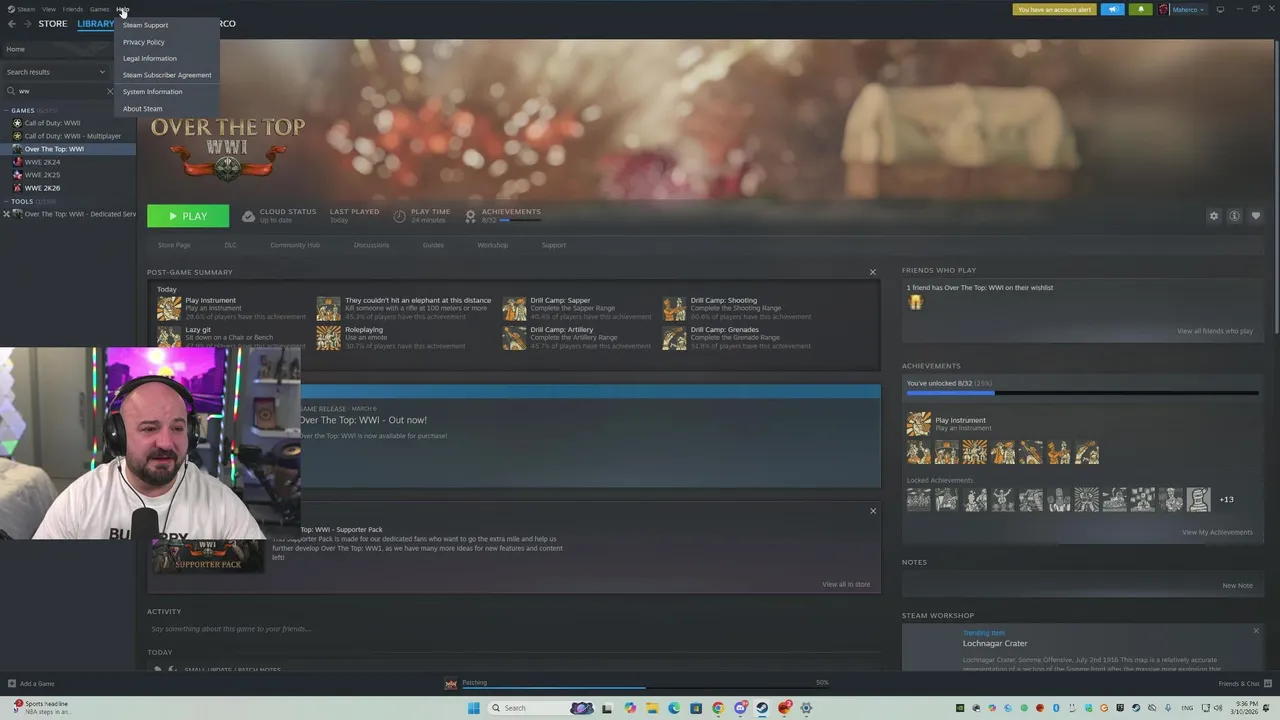Open game settings gear icon
The image size is (1280, 720).
tap(1214, 216)
